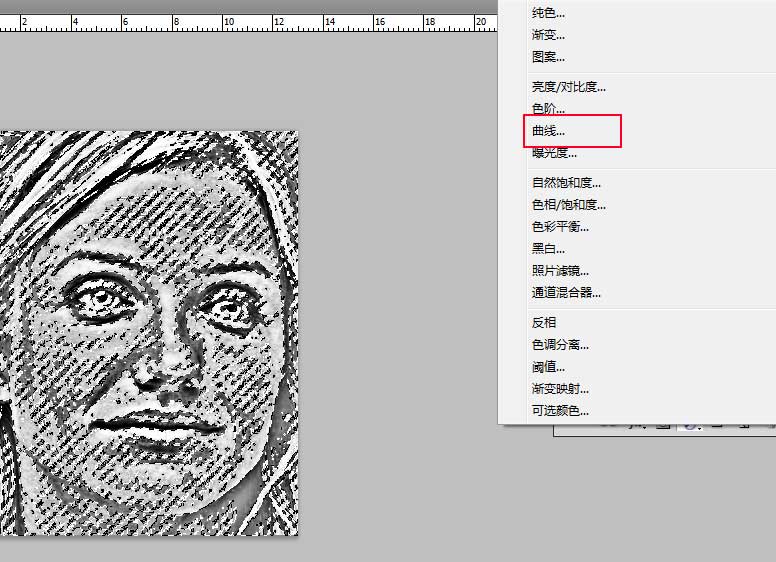Viewport: 776px width, 562px height.
Task: Choose 通道混合器... channel mixer
Action: click(x=566, y=293)
